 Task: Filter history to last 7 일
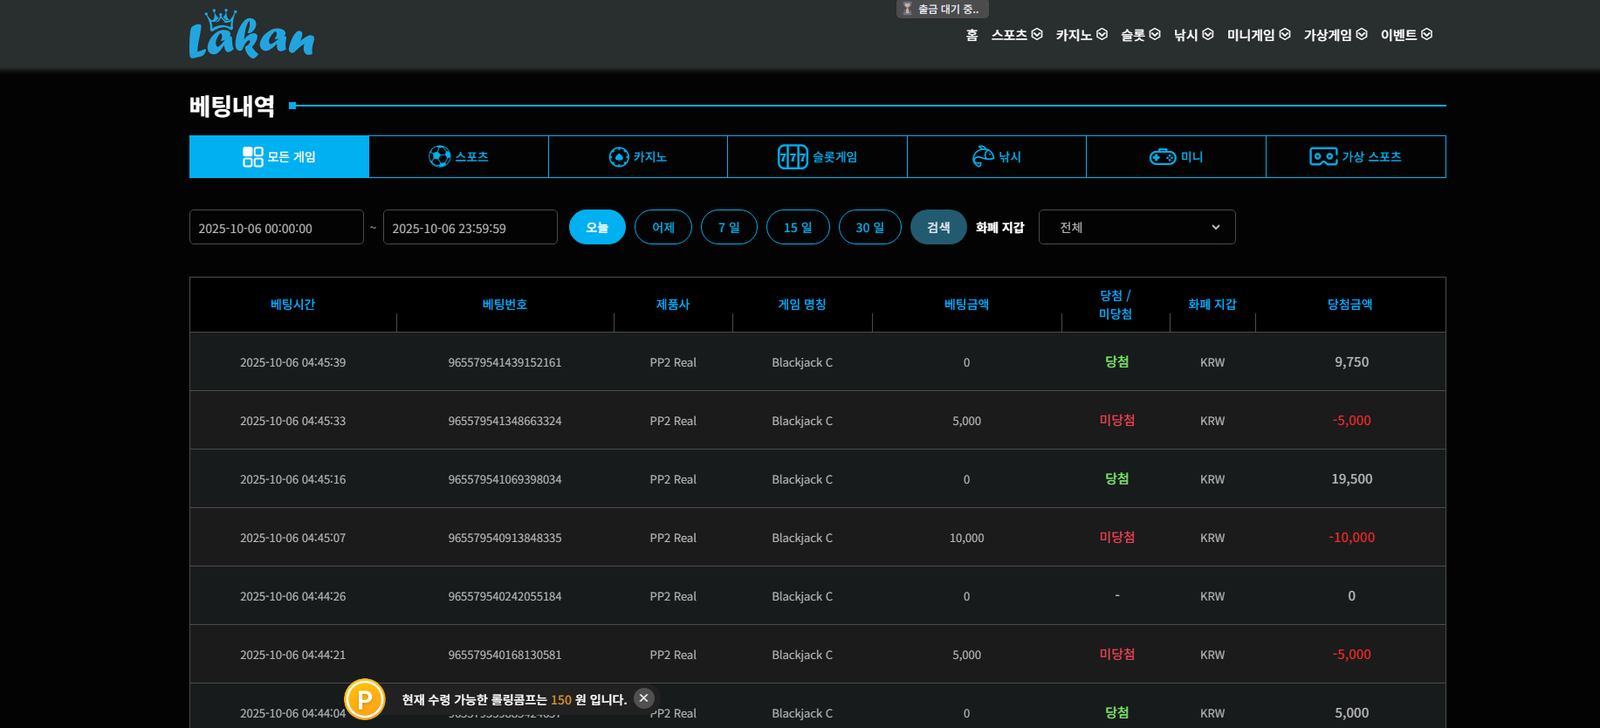click(729, 227)
